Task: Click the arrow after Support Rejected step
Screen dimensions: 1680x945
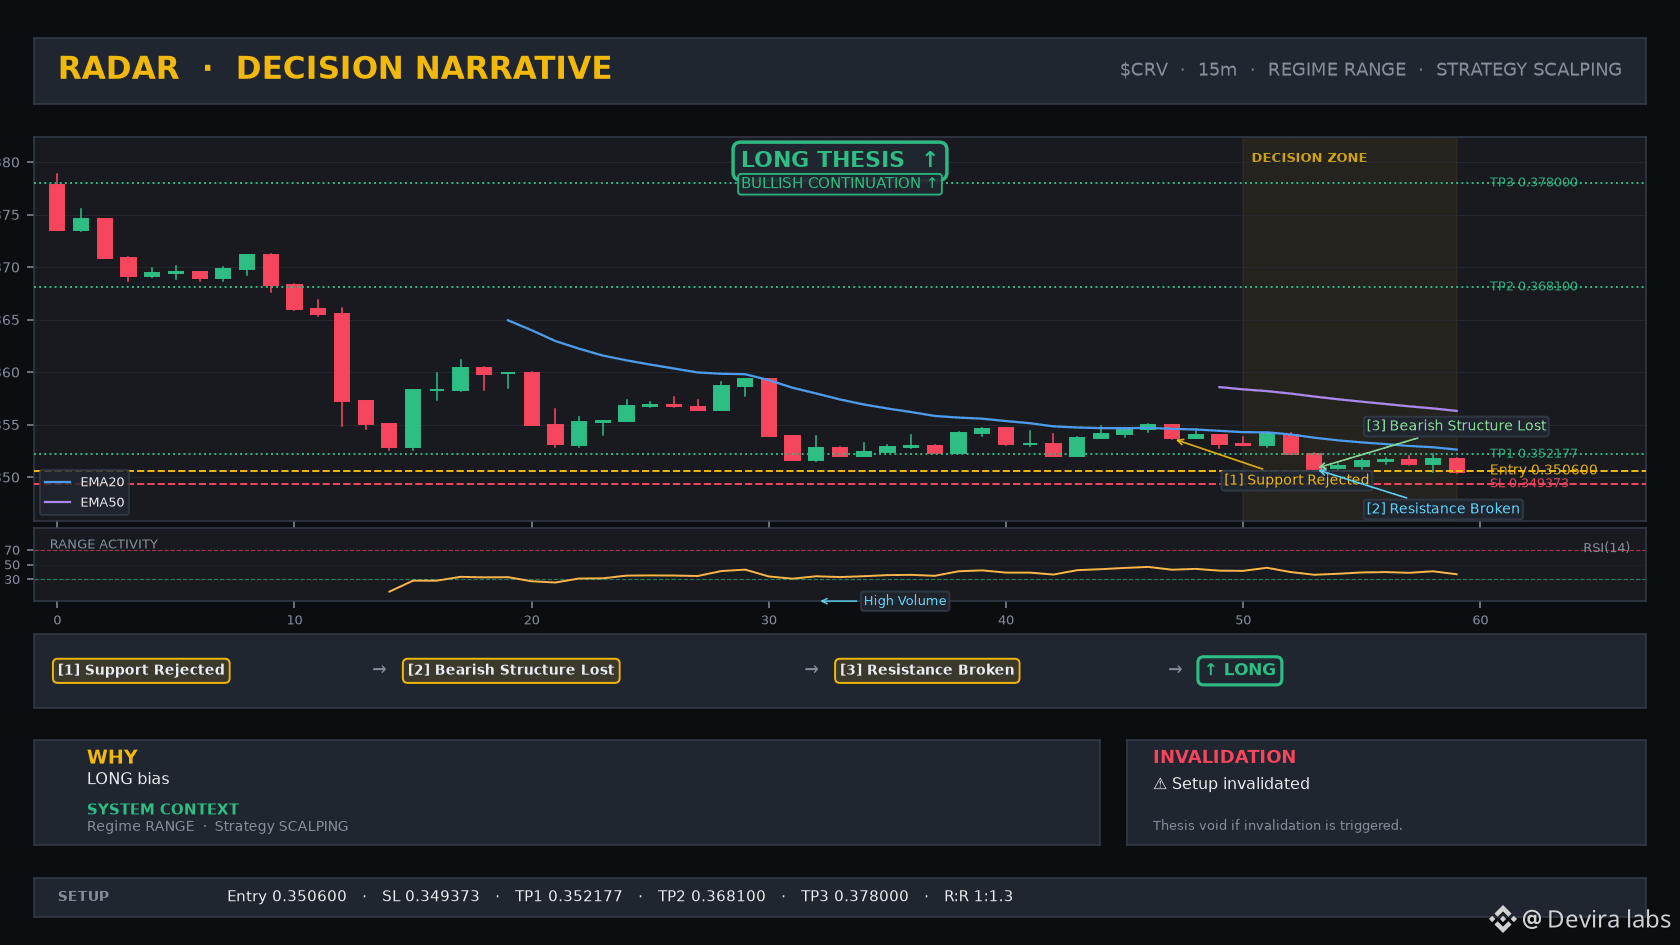Action: (379, 669)
